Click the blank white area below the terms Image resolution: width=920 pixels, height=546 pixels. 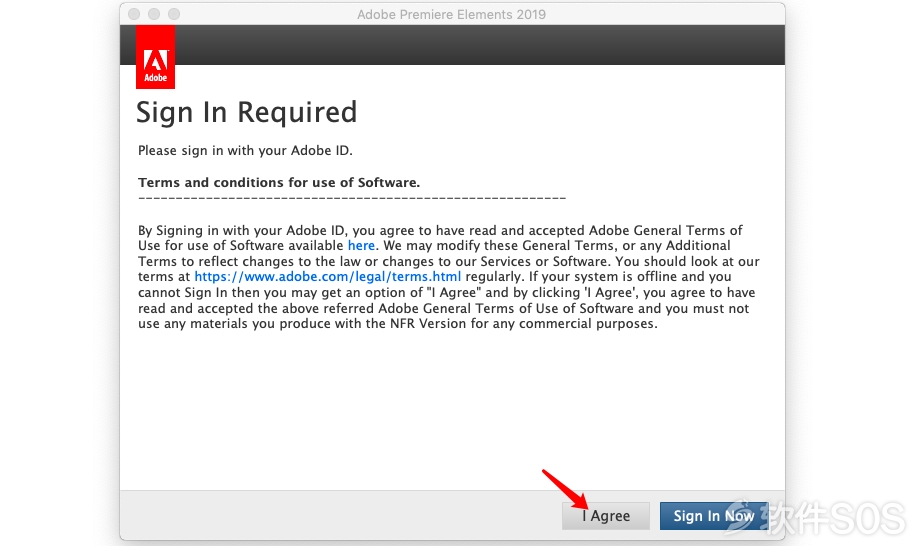452,411
